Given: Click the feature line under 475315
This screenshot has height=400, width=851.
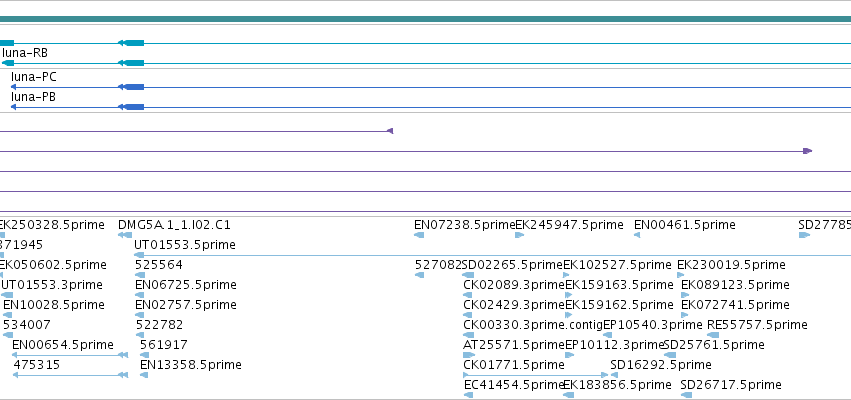Looking at the screenshot, I should (70, 375).
